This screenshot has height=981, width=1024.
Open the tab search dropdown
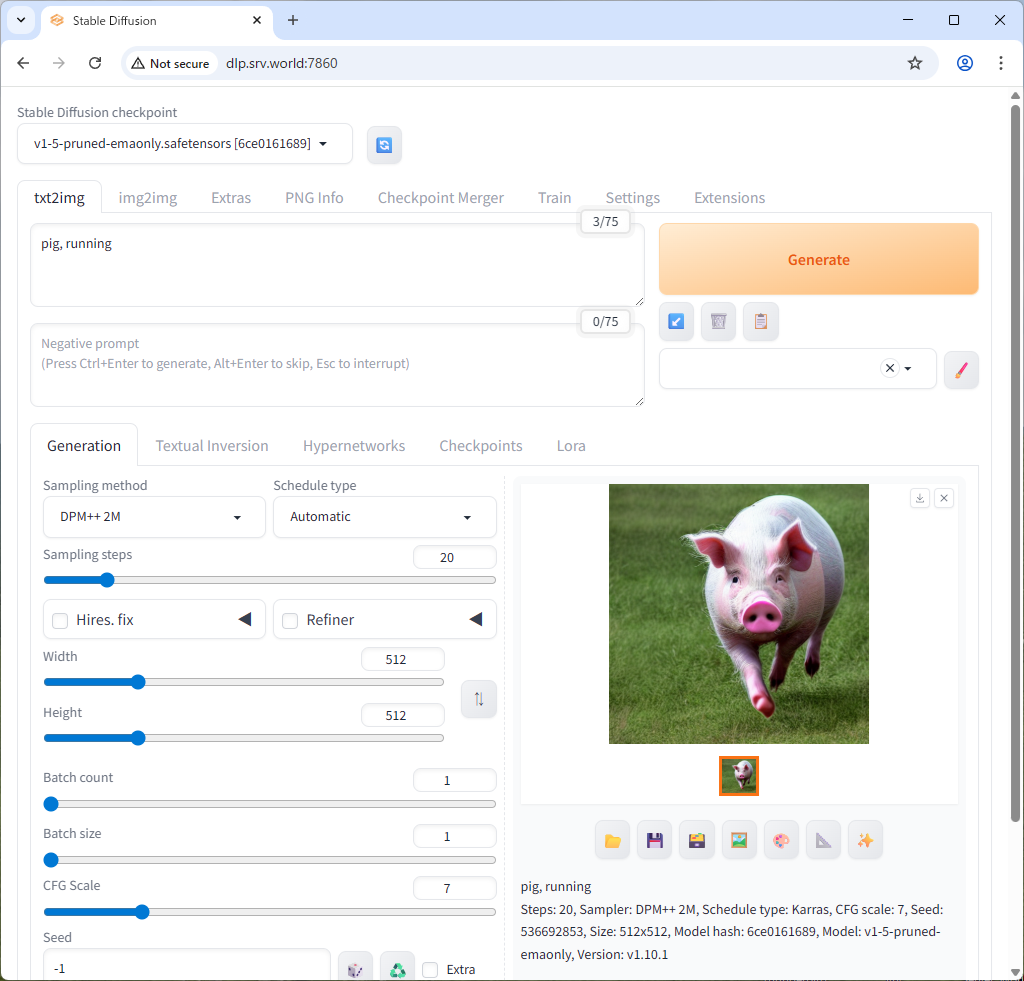(x=21, y=20)
